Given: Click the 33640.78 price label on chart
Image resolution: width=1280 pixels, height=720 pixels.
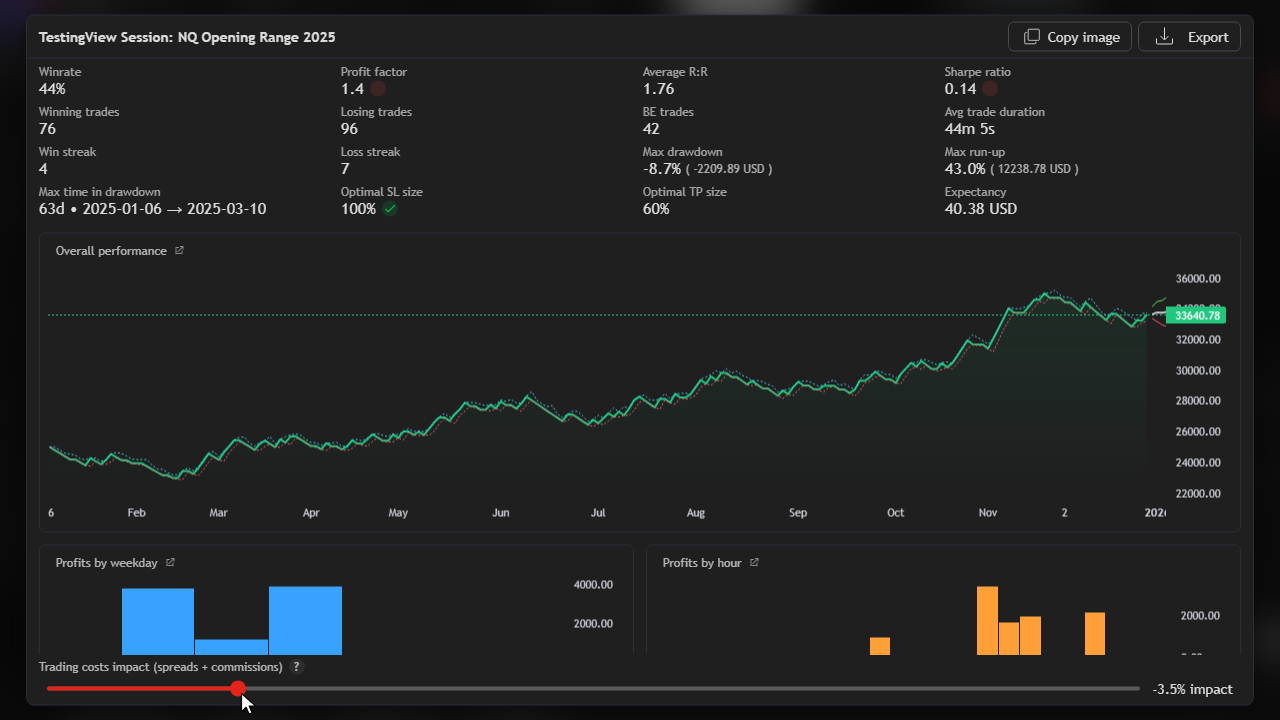Looking at the screenshot, I should 1197,316.
